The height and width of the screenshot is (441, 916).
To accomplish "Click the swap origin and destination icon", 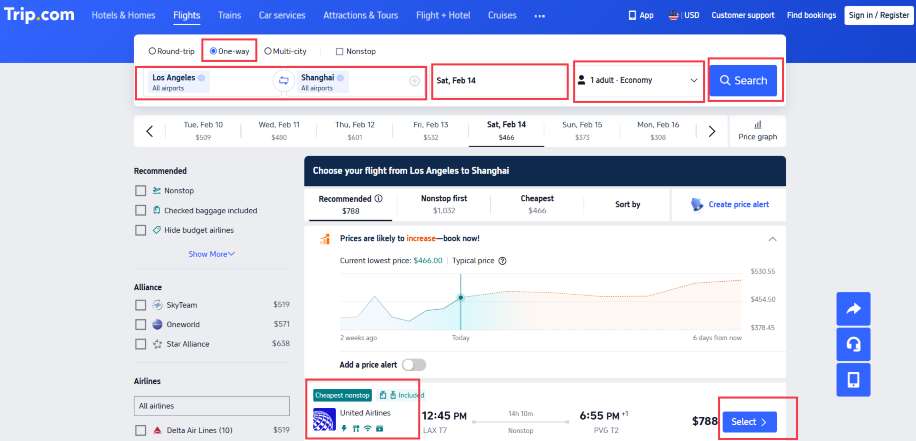I will click(283, 81).
